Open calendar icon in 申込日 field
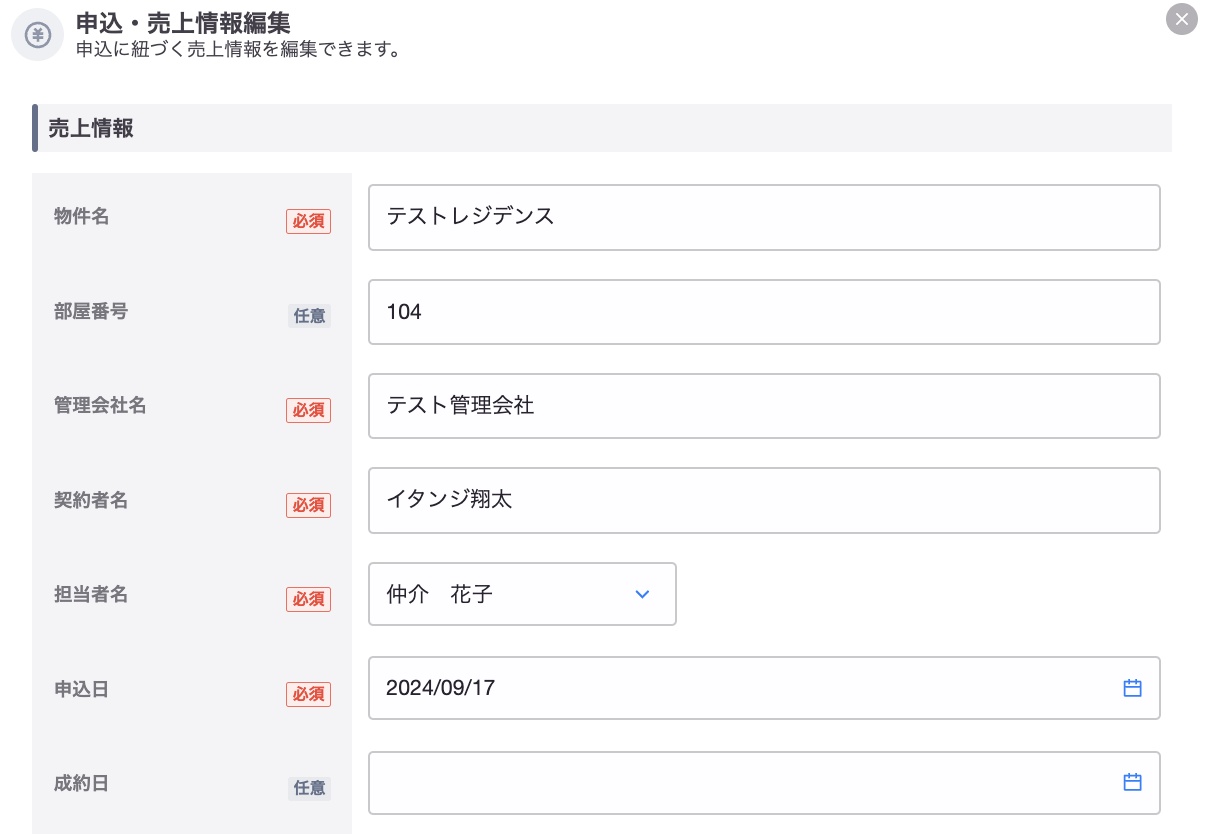 (1132, 688)
